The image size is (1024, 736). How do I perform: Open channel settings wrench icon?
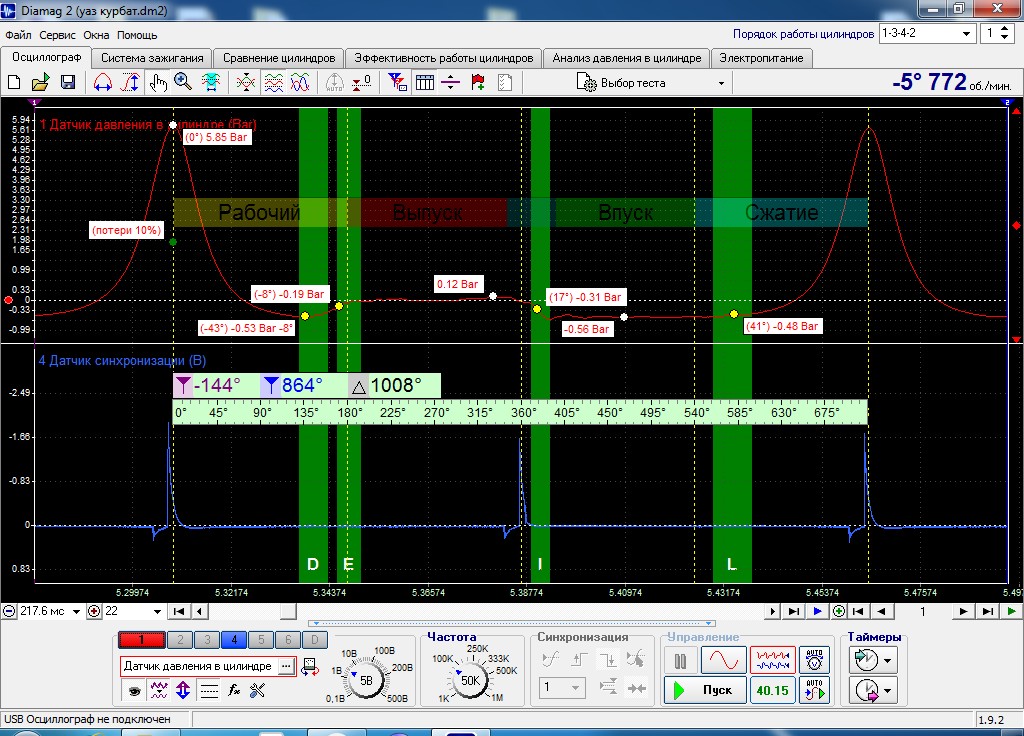[x=257, y=690]
